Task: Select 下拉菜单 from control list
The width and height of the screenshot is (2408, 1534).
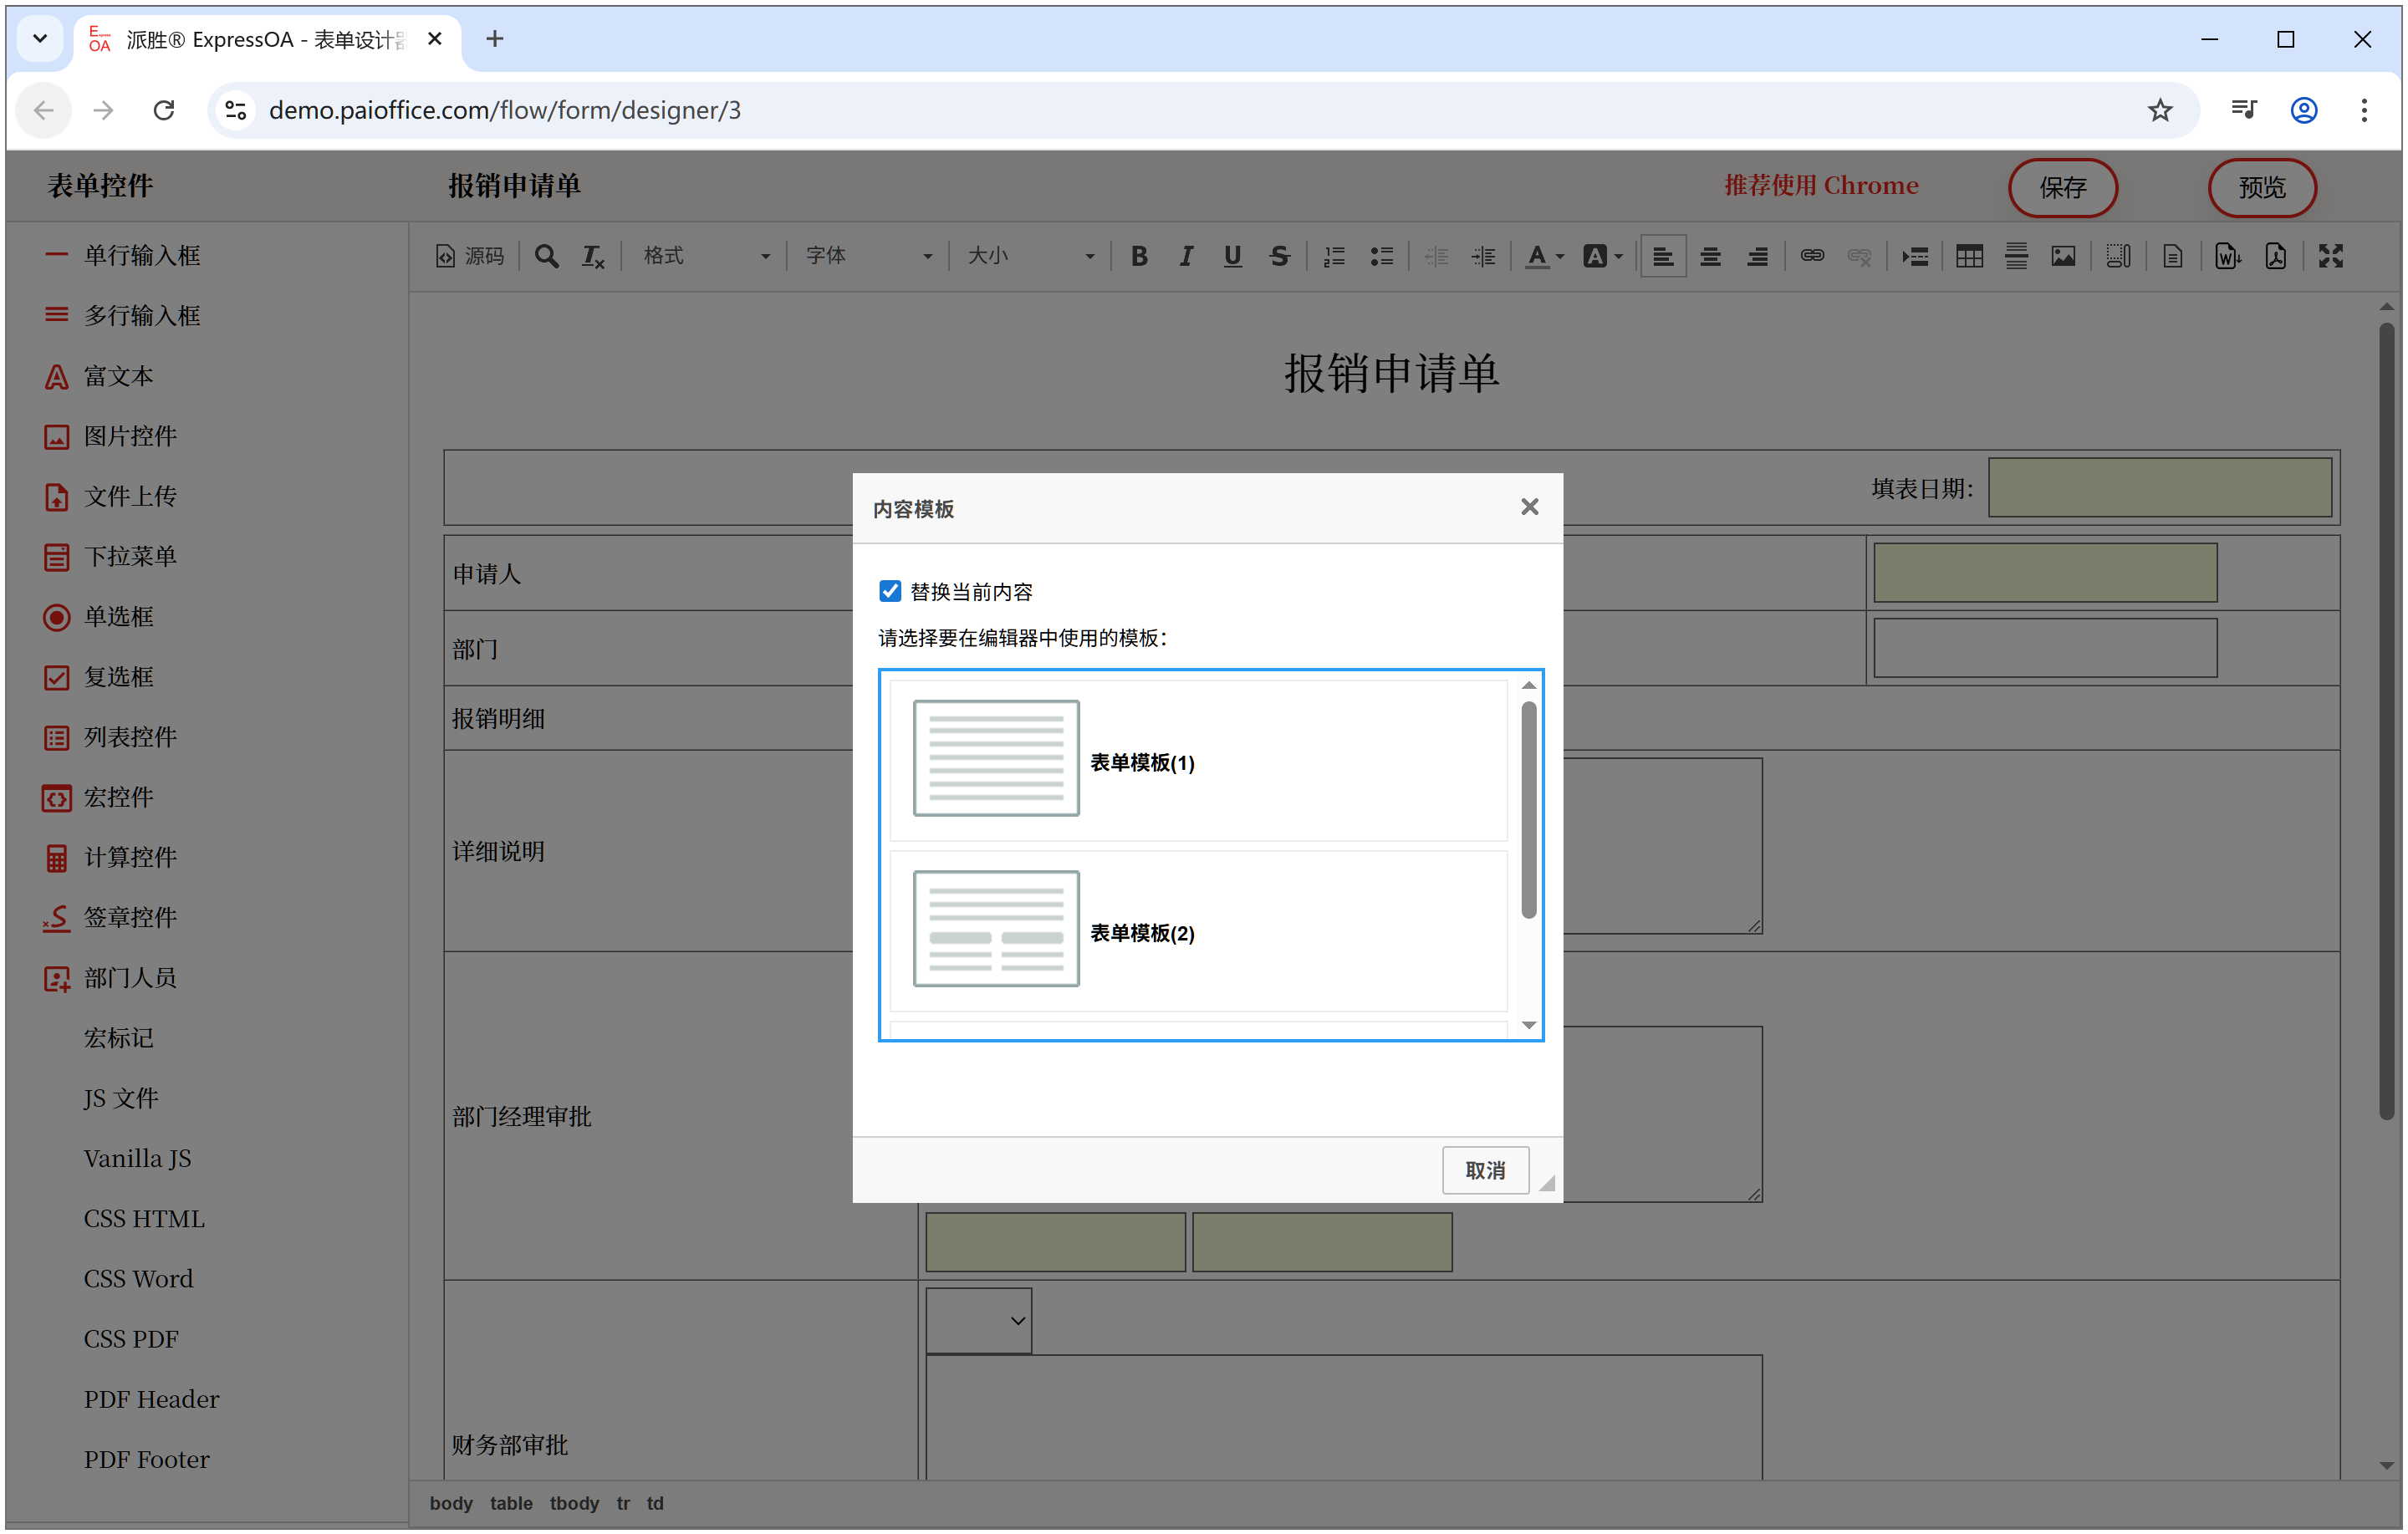Action: click(x=129, y=556)
